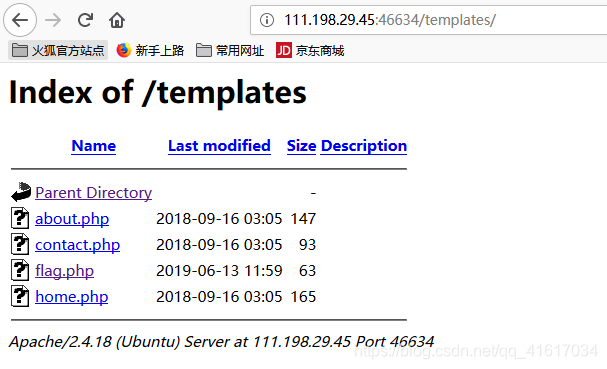Click the file icon beside contact.php

pos(20,244)
